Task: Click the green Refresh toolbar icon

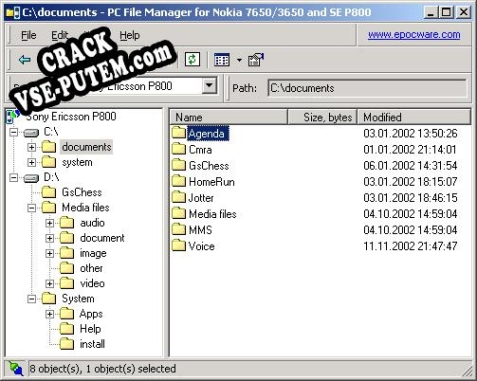Action: [192, 60]
